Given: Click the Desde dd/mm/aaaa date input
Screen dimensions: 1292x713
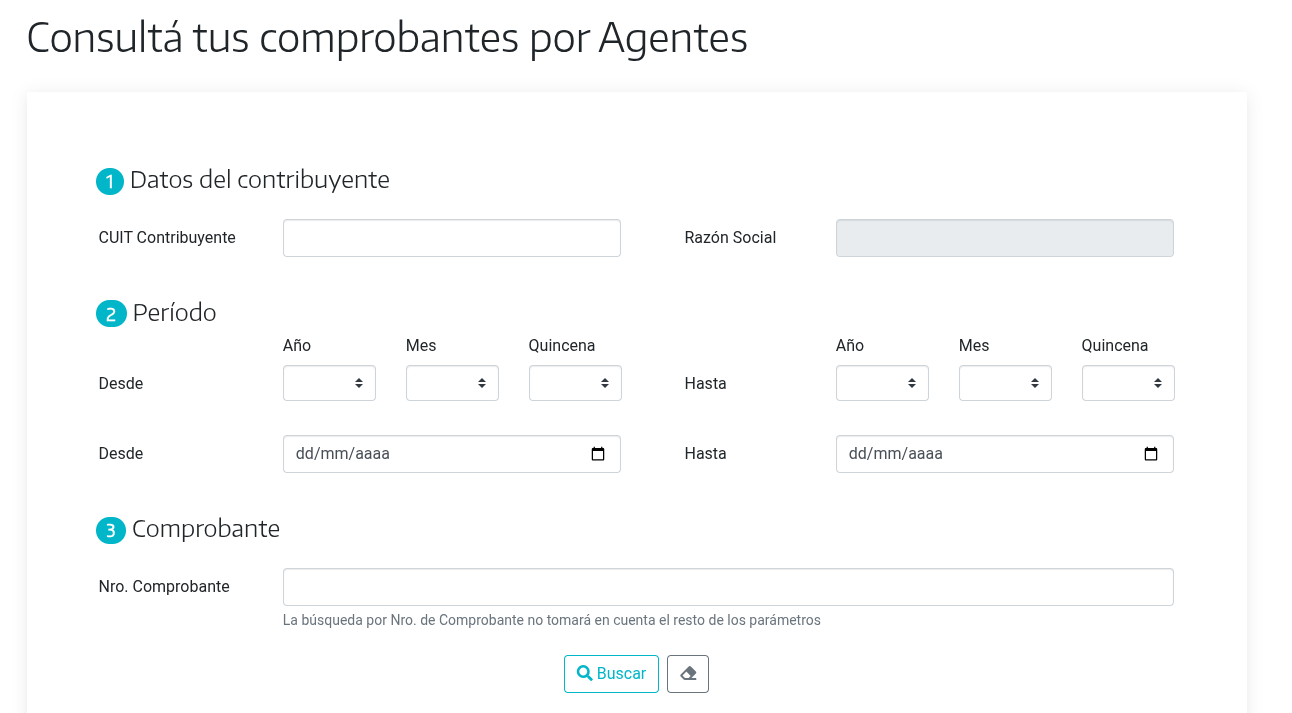Looking at the screenshot, I should click(x=430, y=454).
